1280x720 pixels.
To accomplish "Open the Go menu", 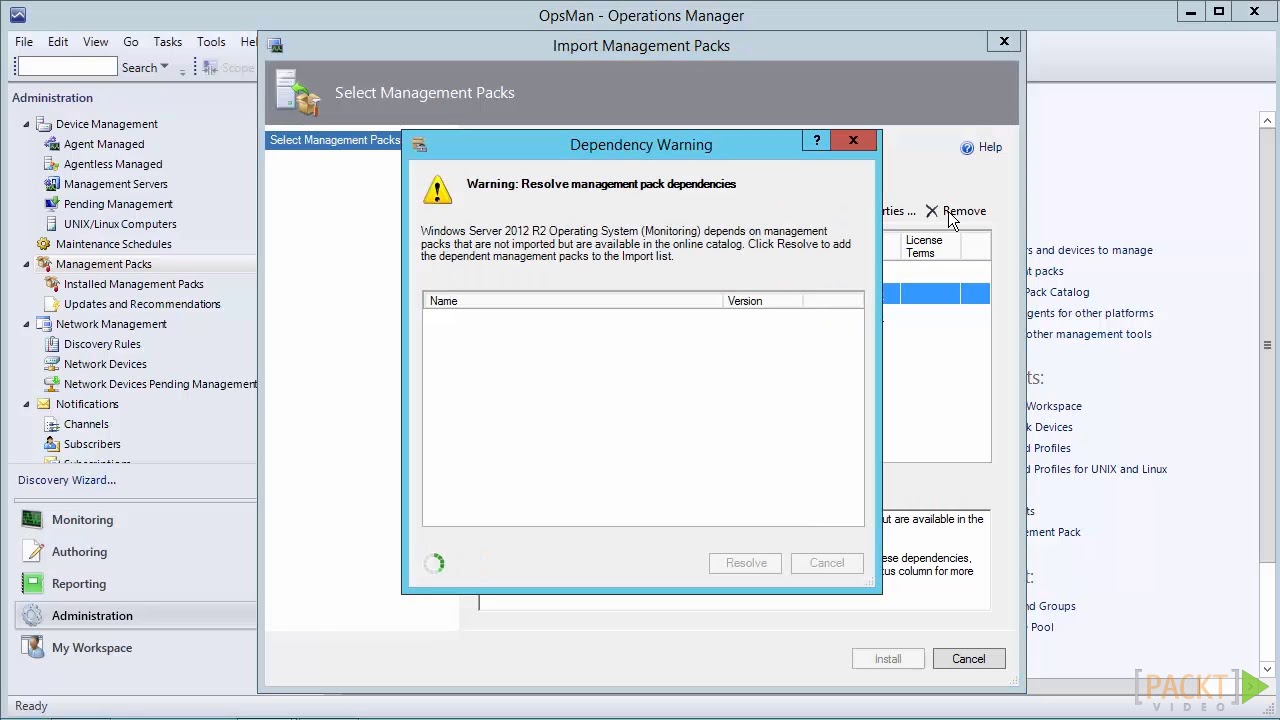I will [131, 42].
